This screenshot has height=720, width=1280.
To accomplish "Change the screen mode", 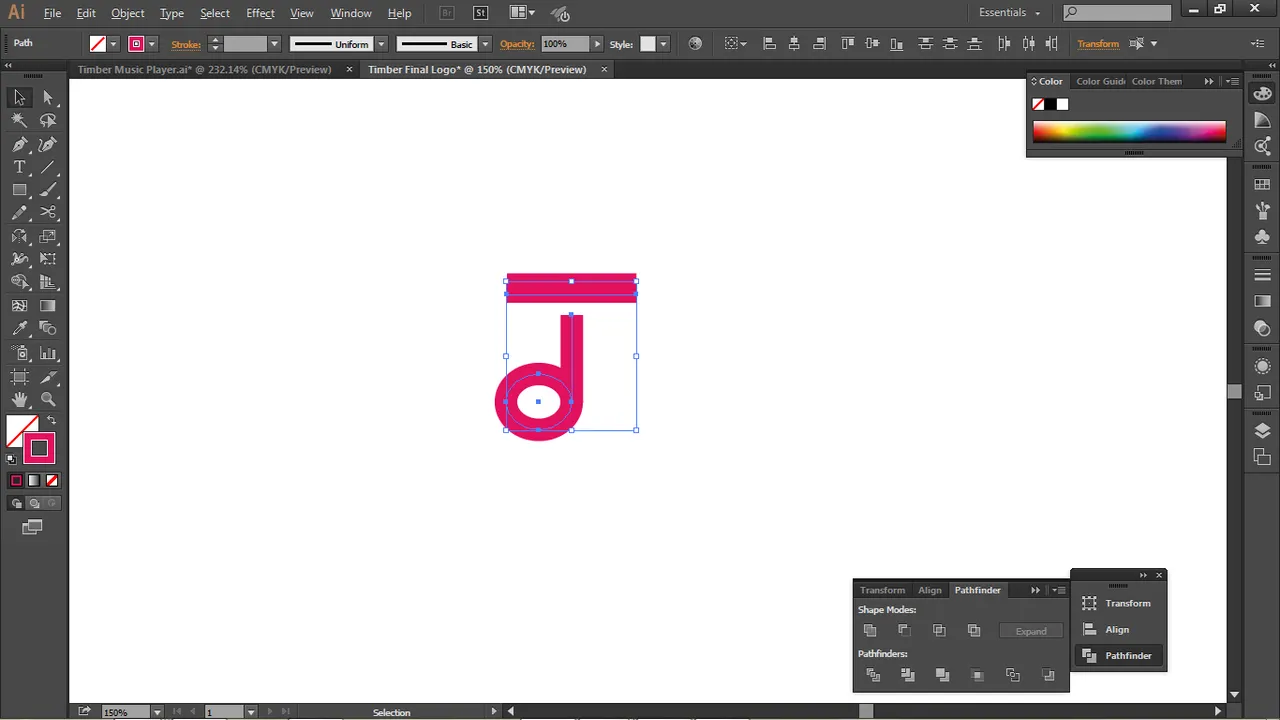I will (x=33, y=527).
